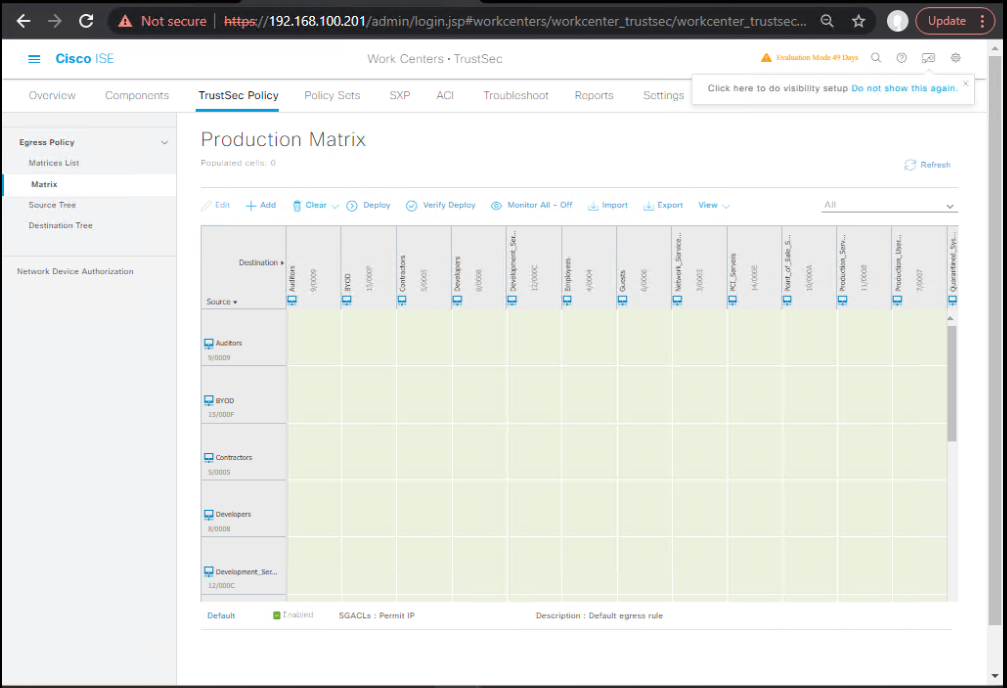Open Network Device Authorization
Image resolution: width=1007 pixels, height=688 pixels.
pos(75,272)
